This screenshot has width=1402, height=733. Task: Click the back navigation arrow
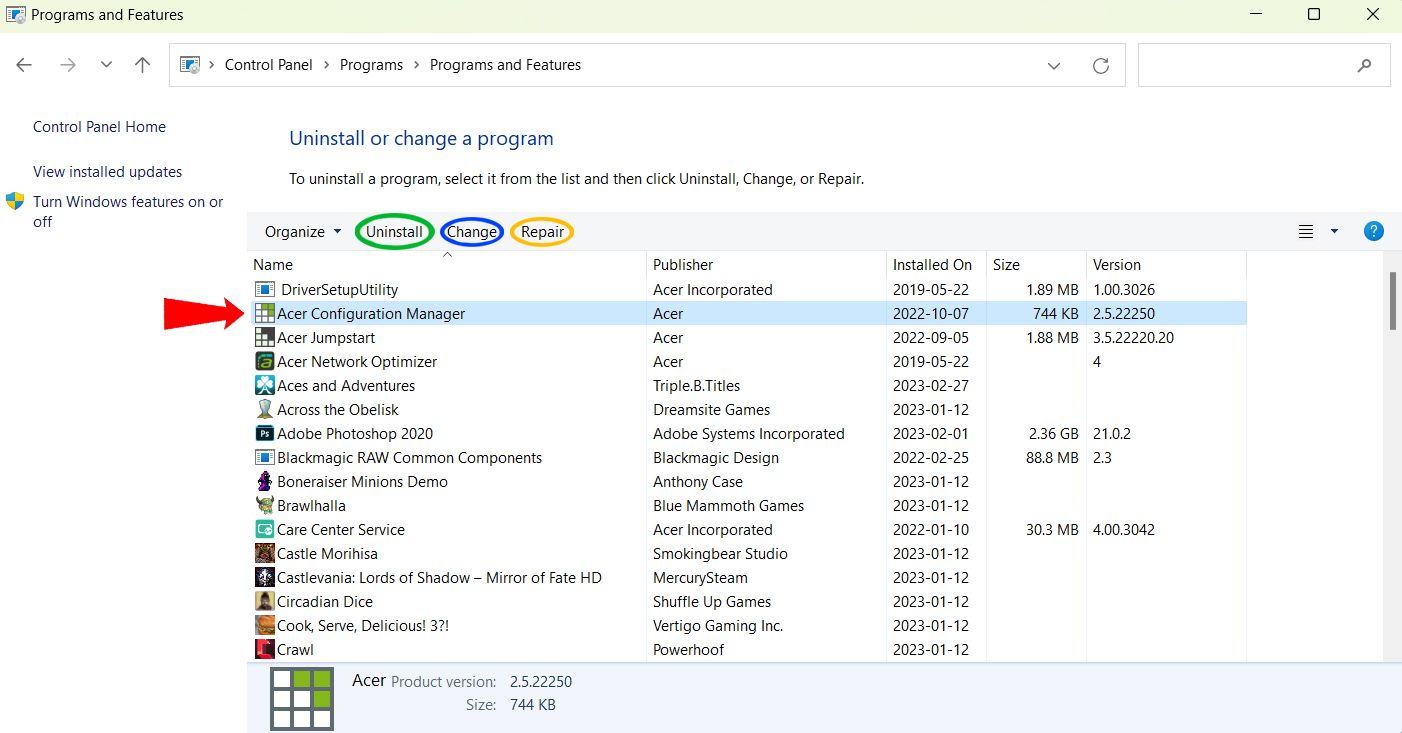pyautogui.click(x=25, y=65)
